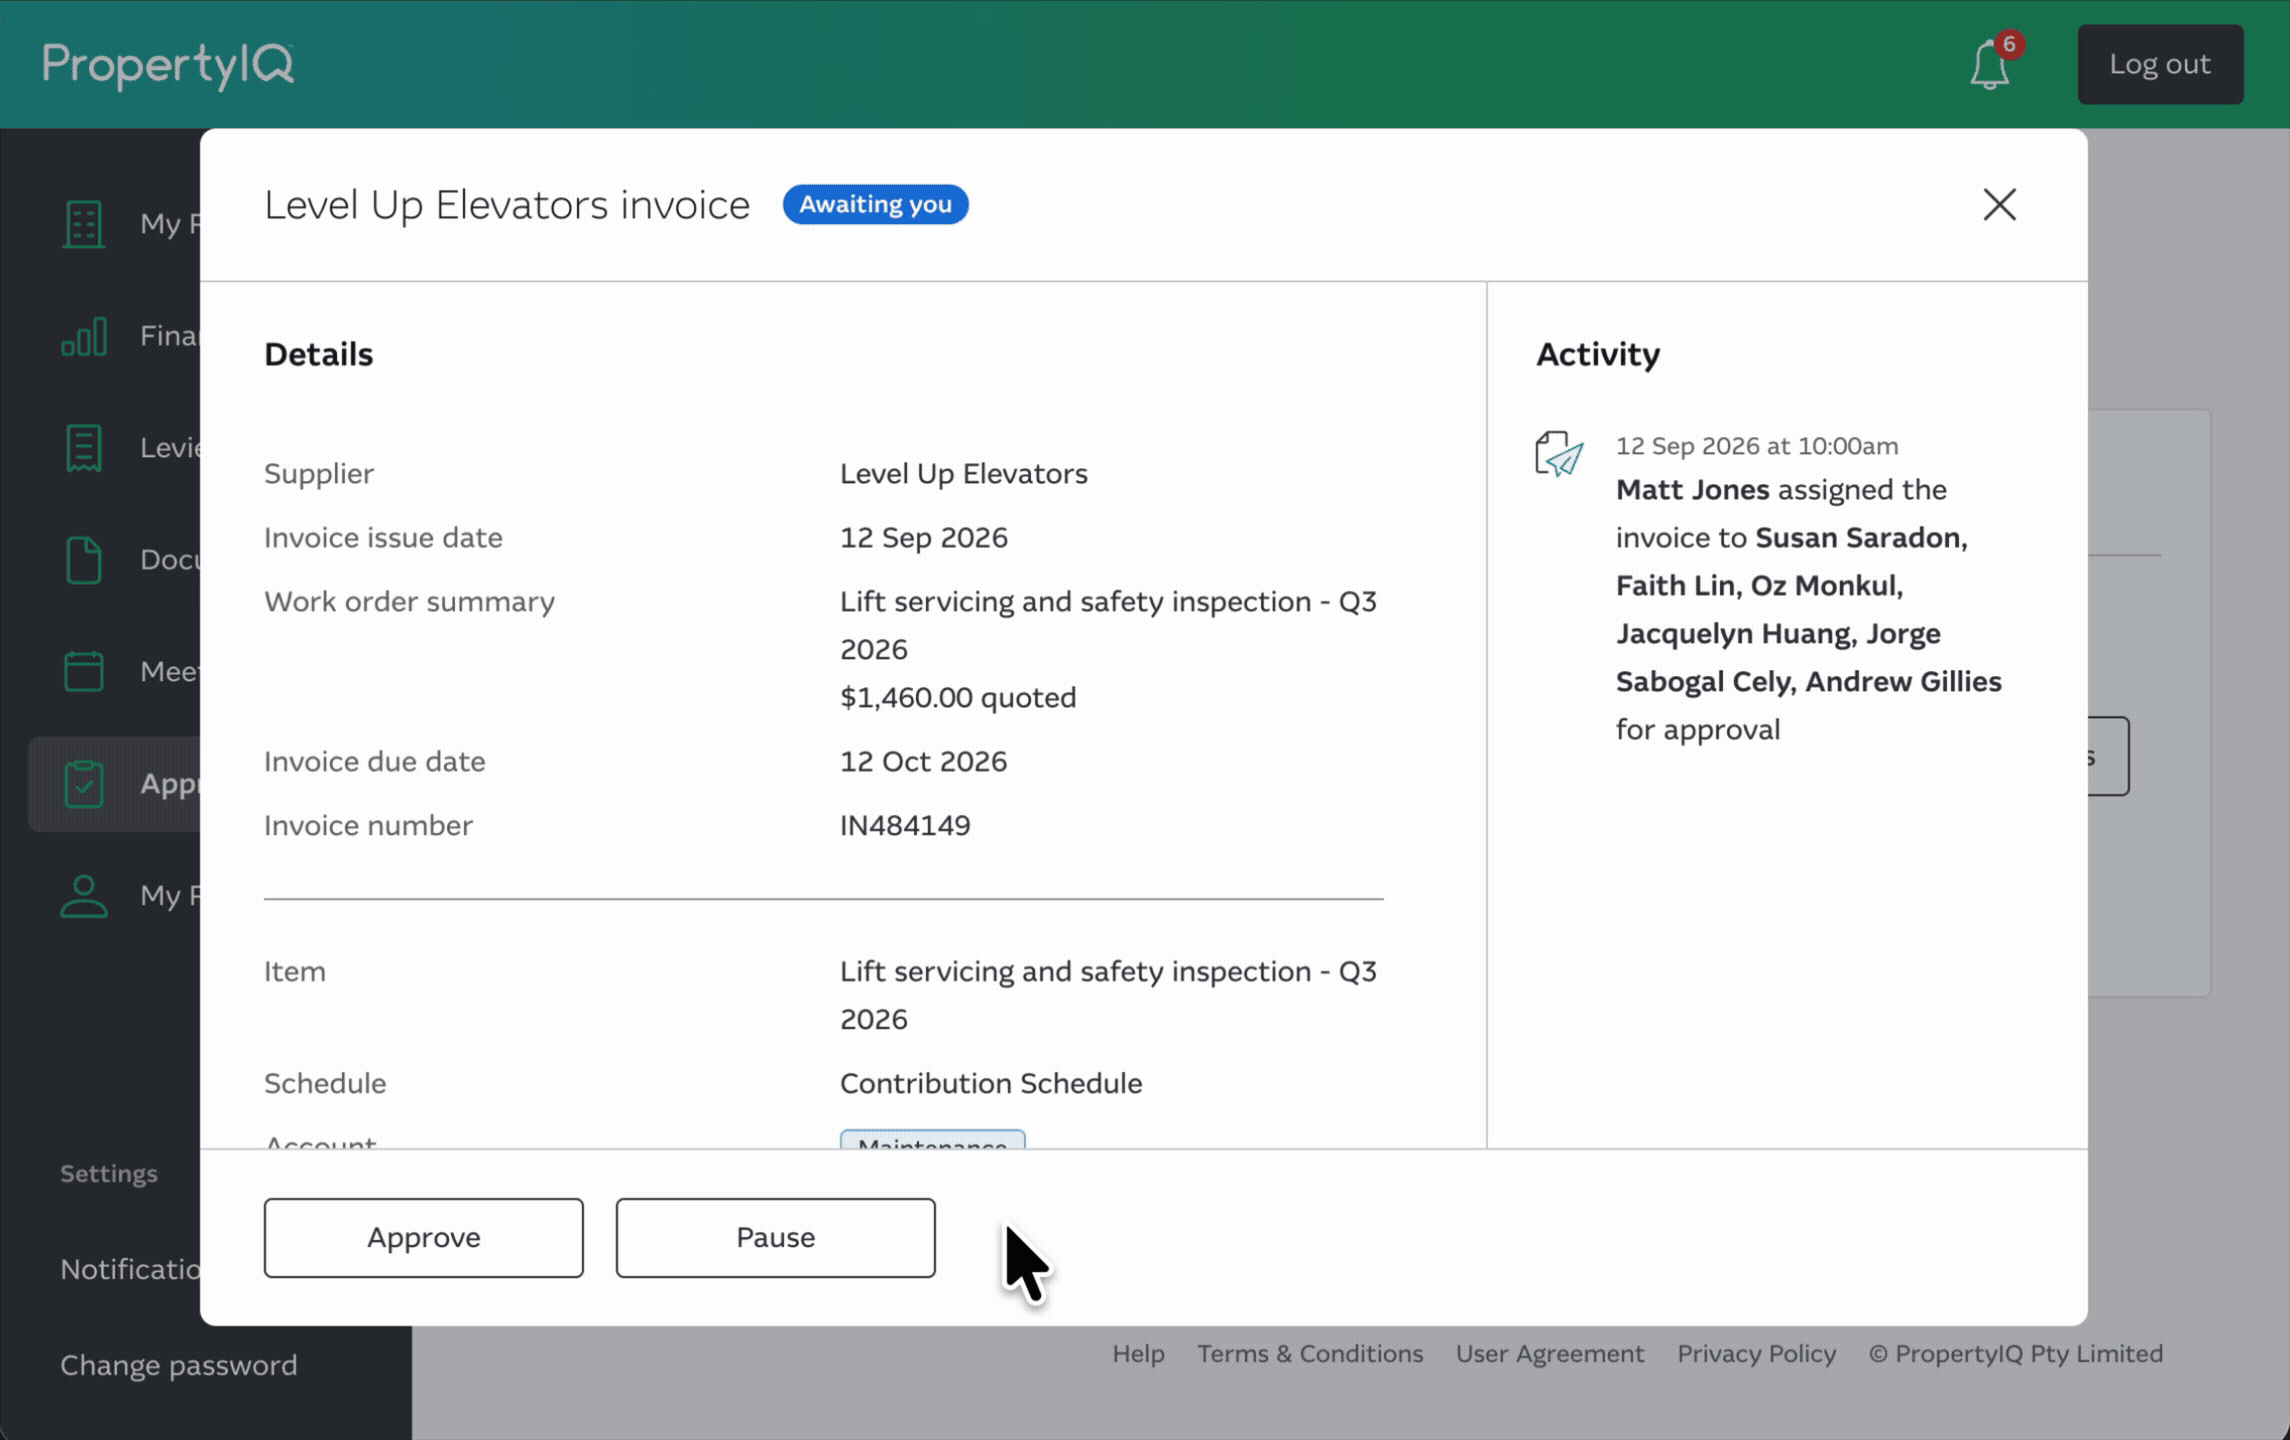Click the supplier value Level Up Elevators
2290x1440 pixels.
[963, 473]
